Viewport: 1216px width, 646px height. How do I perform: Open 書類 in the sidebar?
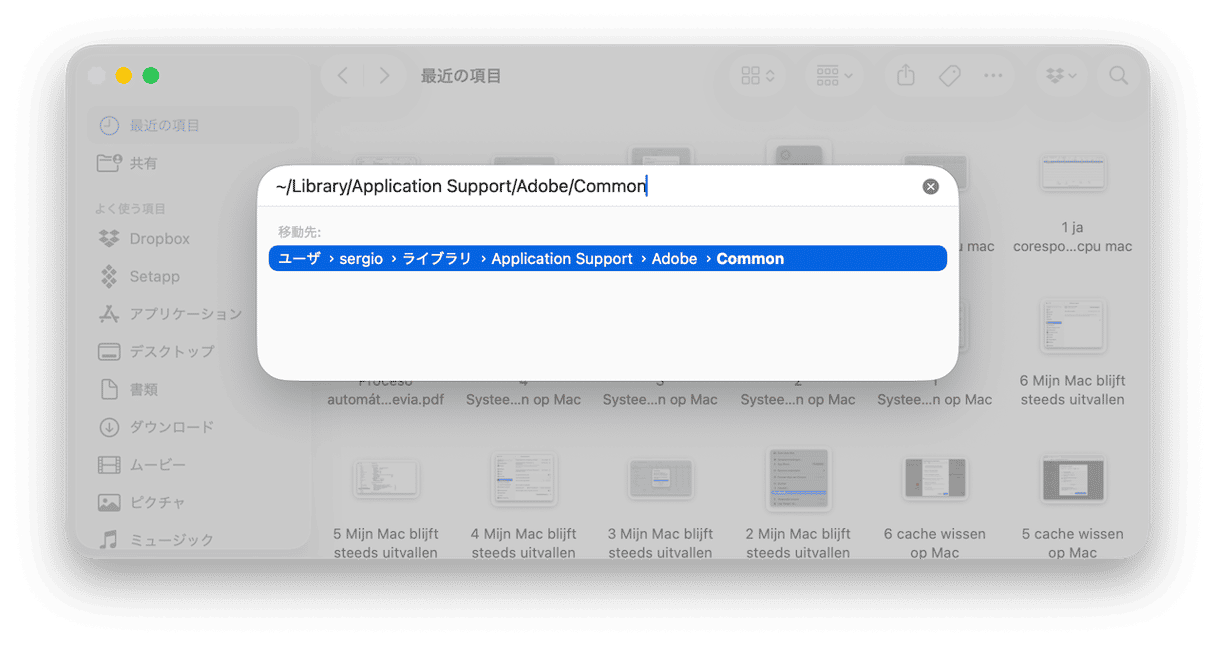(x=192, y=390)
